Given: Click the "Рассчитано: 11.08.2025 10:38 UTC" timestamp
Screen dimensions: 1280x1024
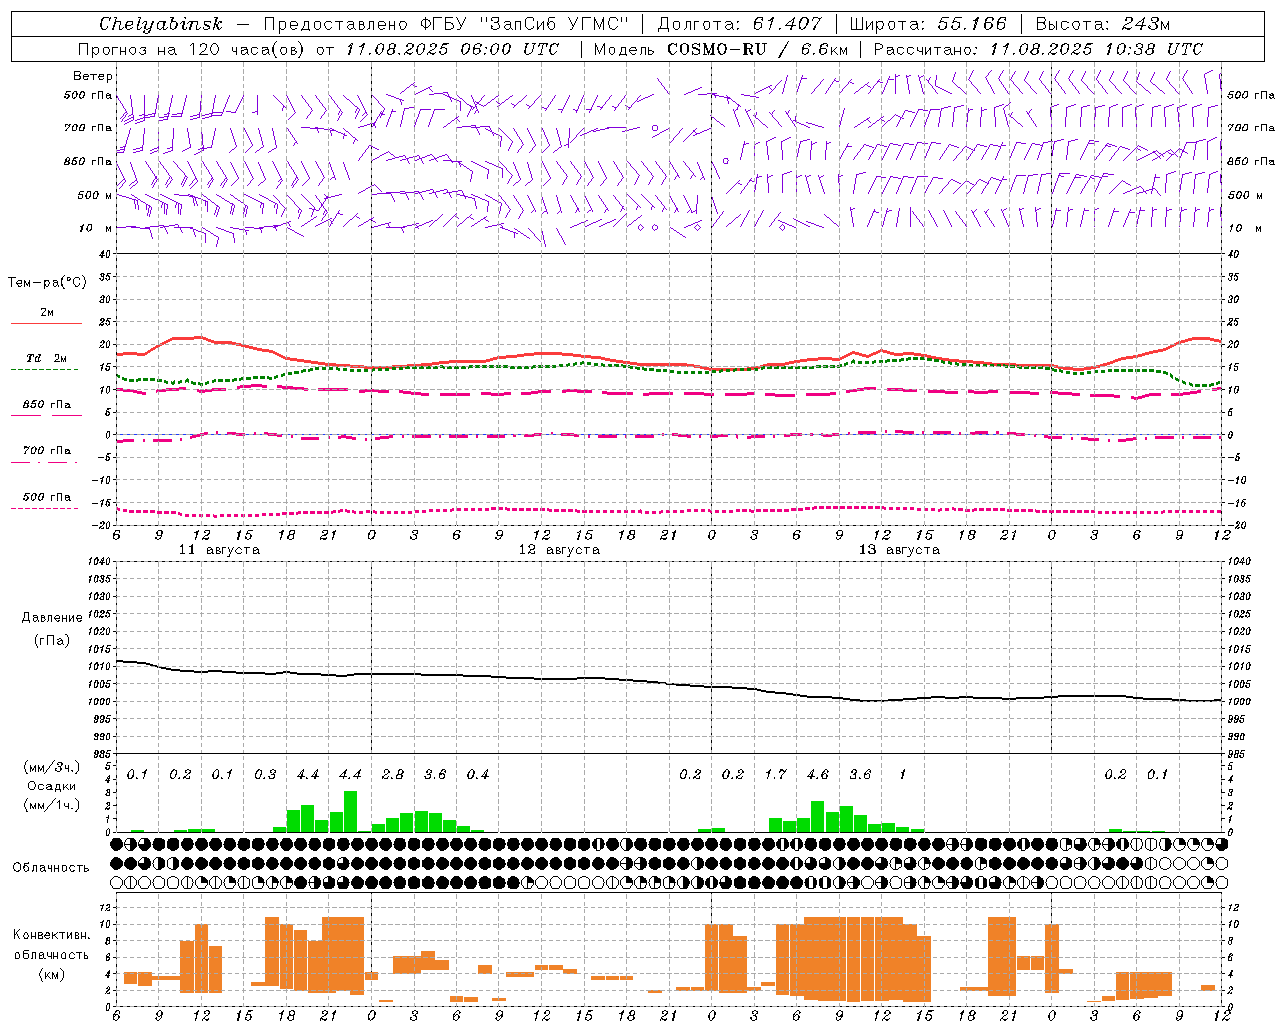Looking at the screenshot, I should [1038, 49].
